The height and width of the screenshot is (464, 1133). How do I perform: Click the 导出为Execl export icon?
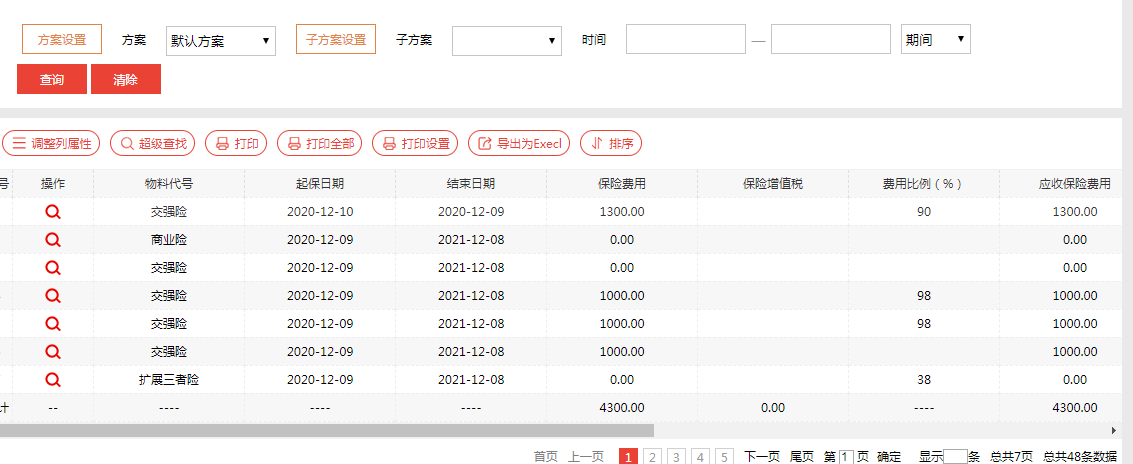tap(485, 143)
